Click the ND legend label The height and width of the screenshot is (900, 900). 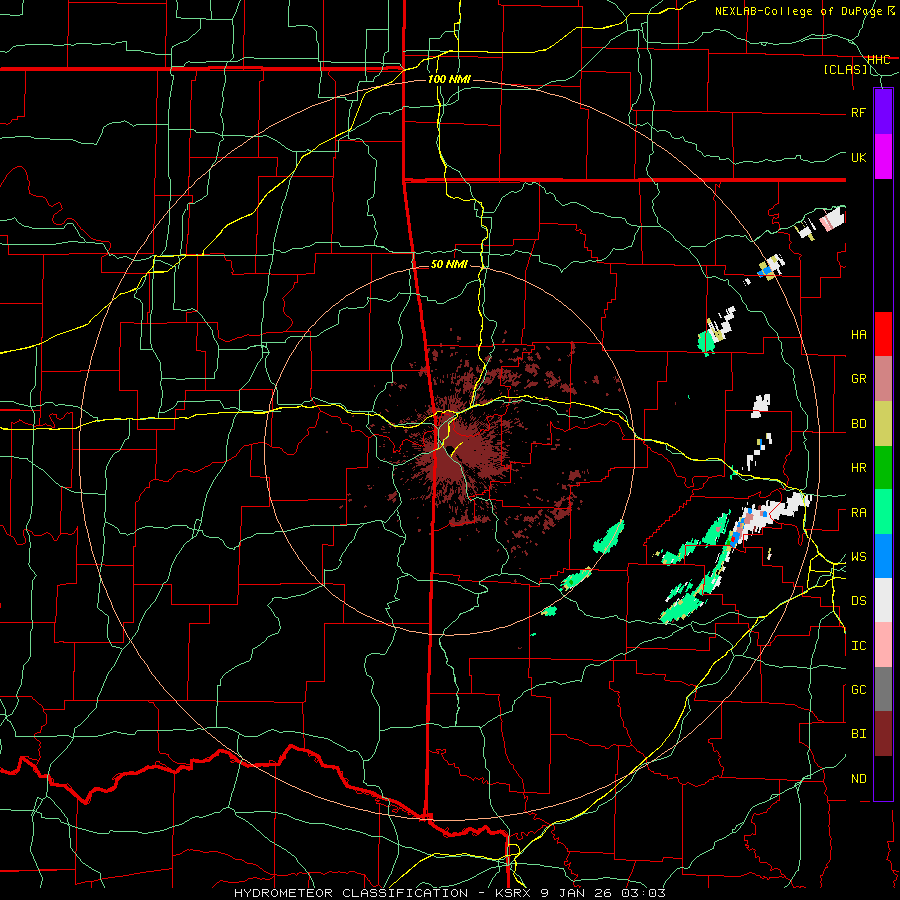pos(858,779)
